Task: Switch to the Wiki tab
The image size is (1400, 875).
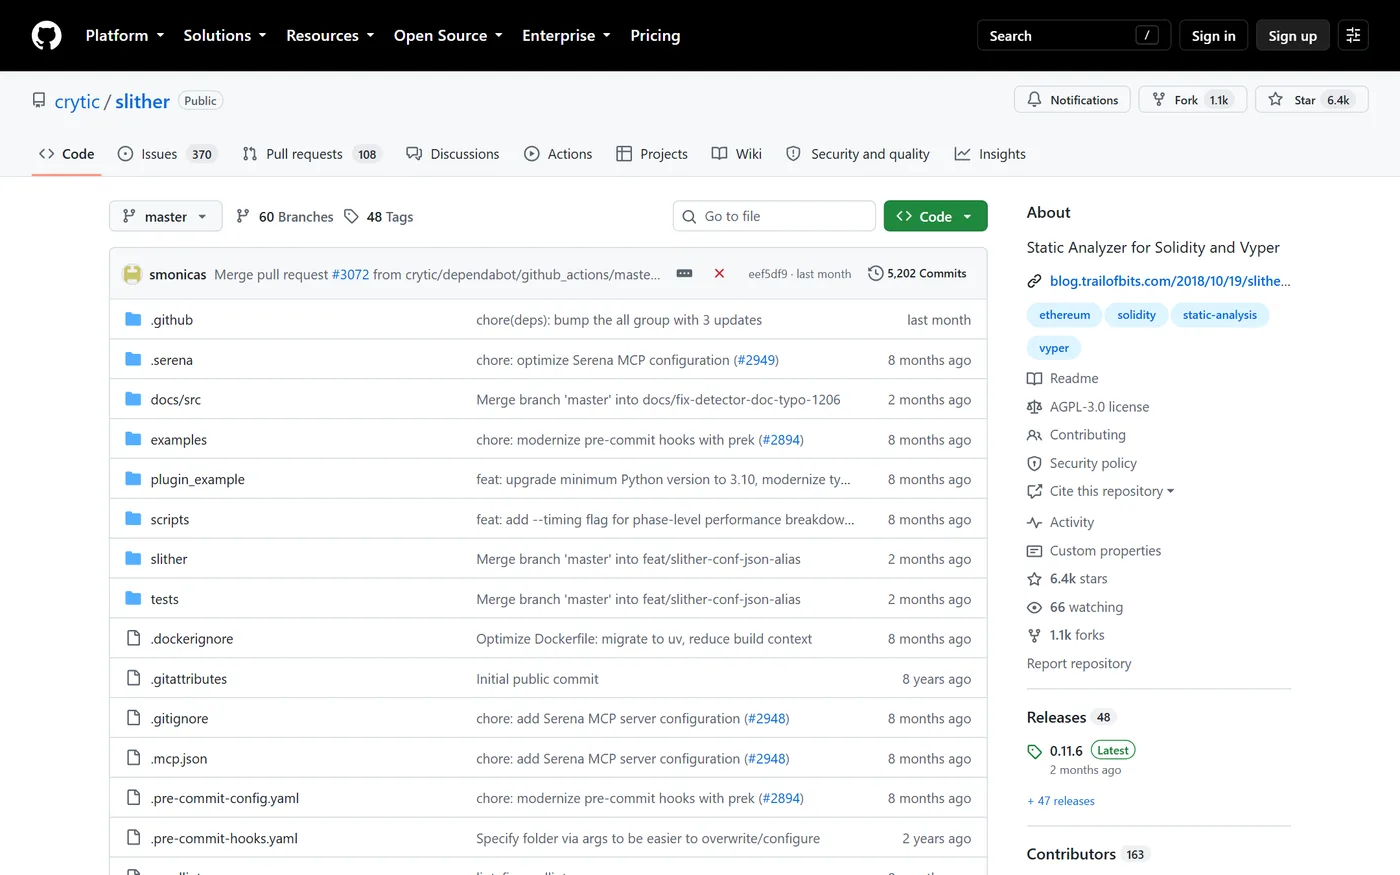Action: point(737,154)
